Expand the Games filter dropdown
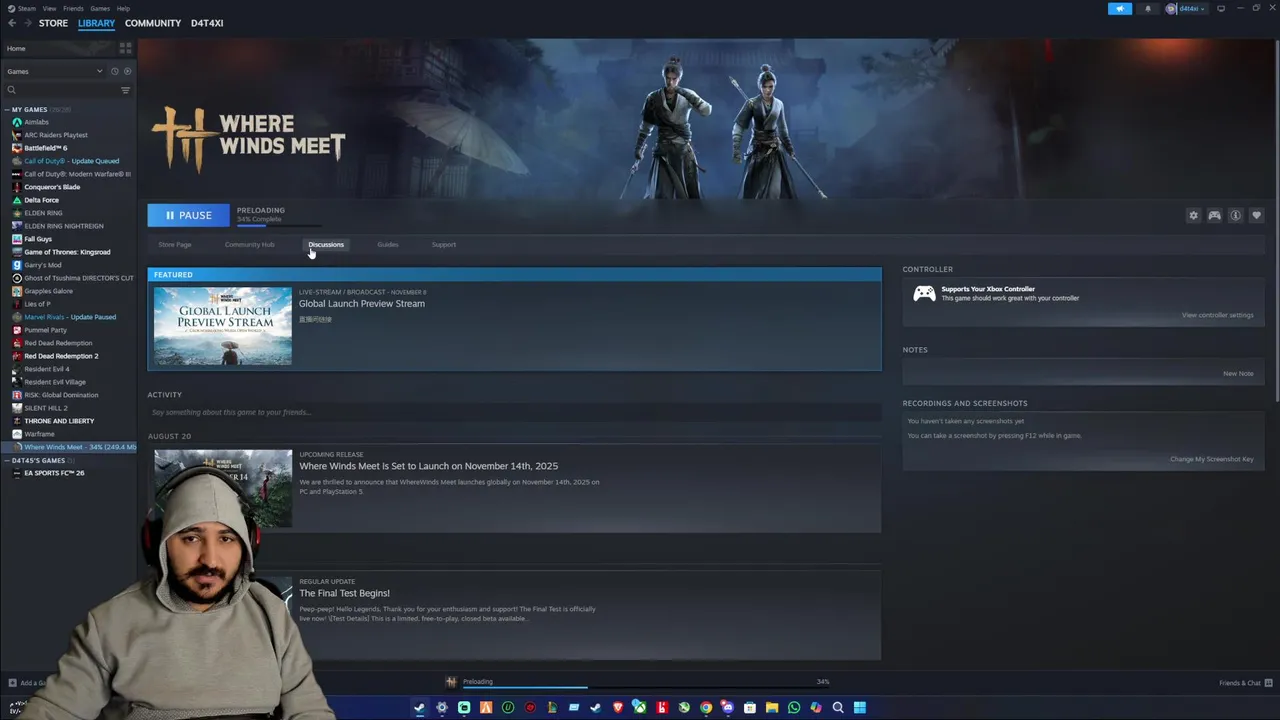Image resolution: width=1280 pixels, height=720 pixels. click(54, 71)
